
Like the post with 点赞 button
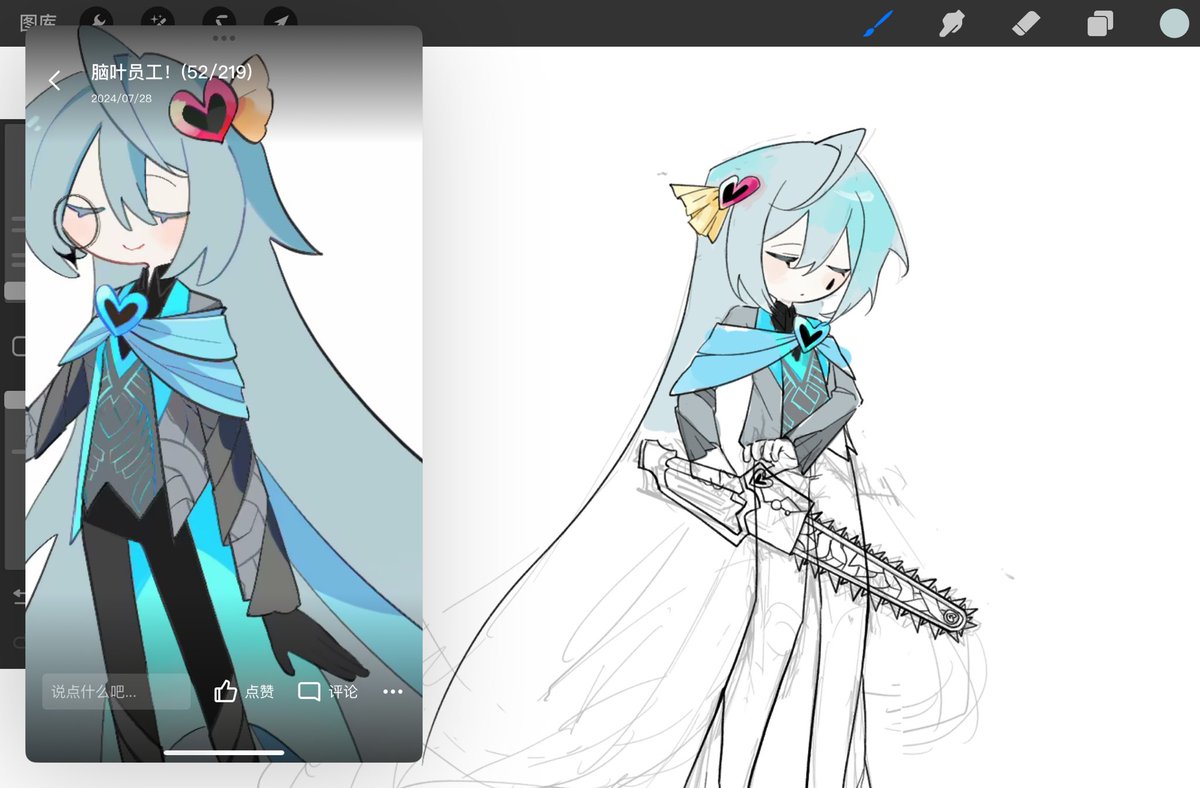[x=244, y=691]
